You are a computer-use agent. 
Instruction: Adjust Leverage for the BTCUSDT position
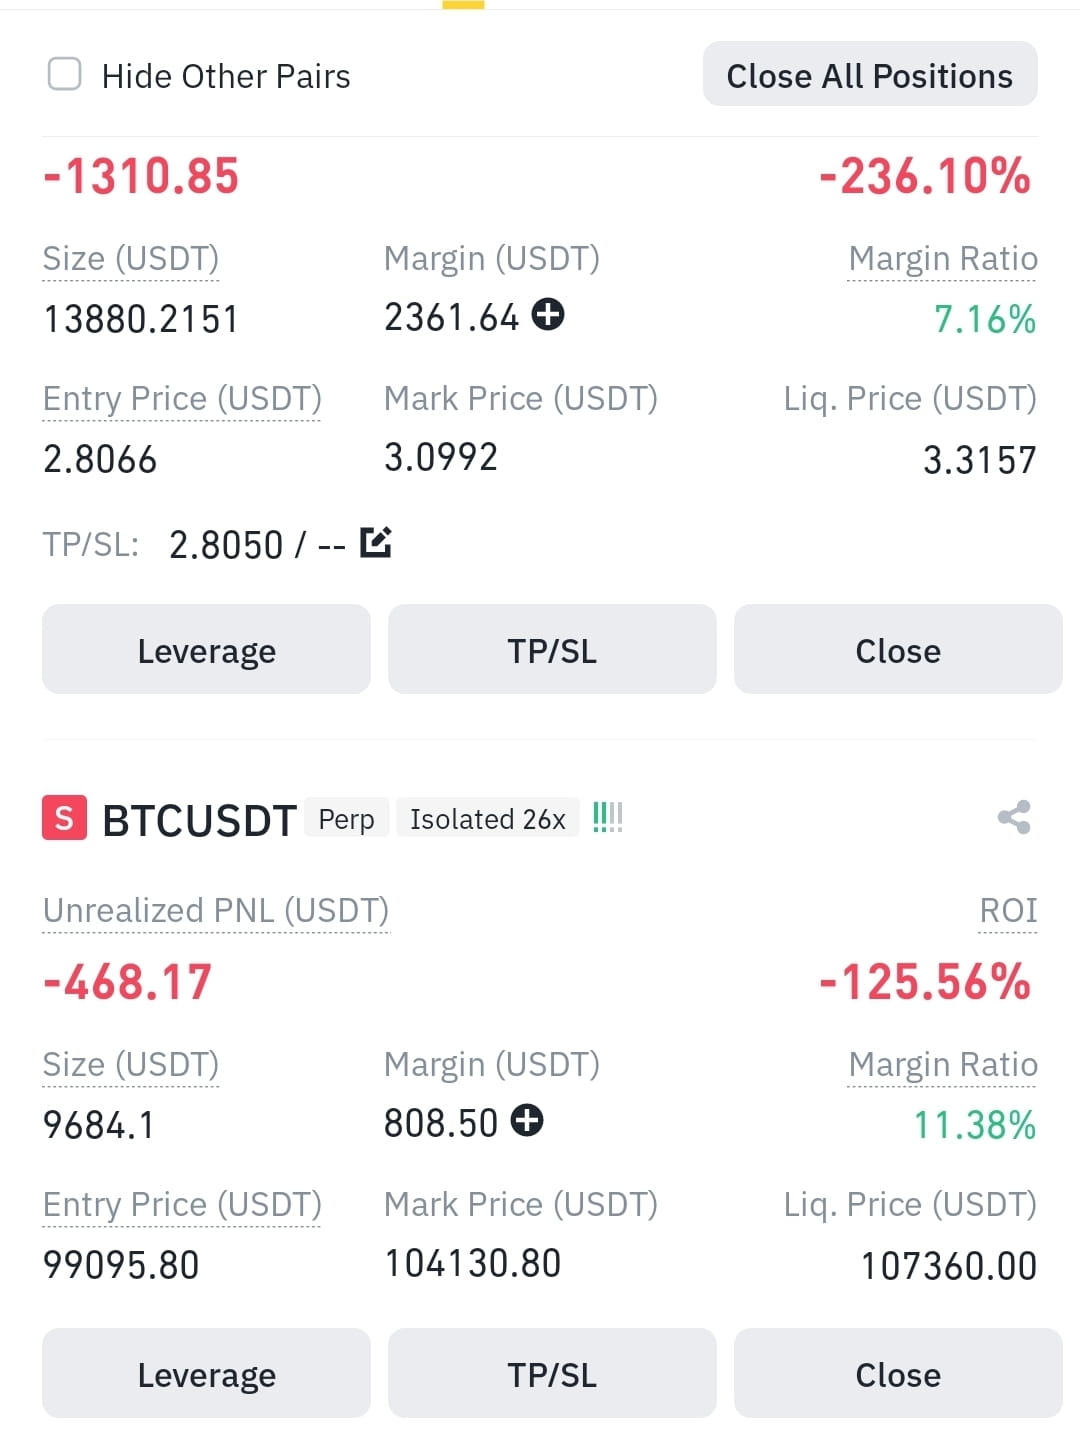[x=206, y=1373]
